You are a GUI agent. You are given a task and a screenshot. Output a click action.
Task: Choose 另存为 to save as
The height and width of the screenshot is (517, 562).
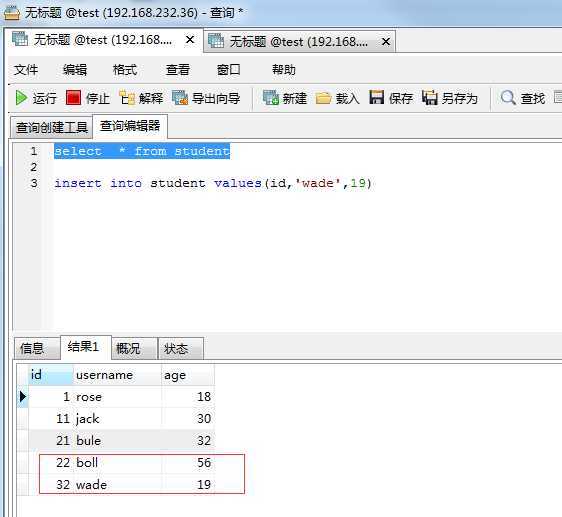point(450,98)
